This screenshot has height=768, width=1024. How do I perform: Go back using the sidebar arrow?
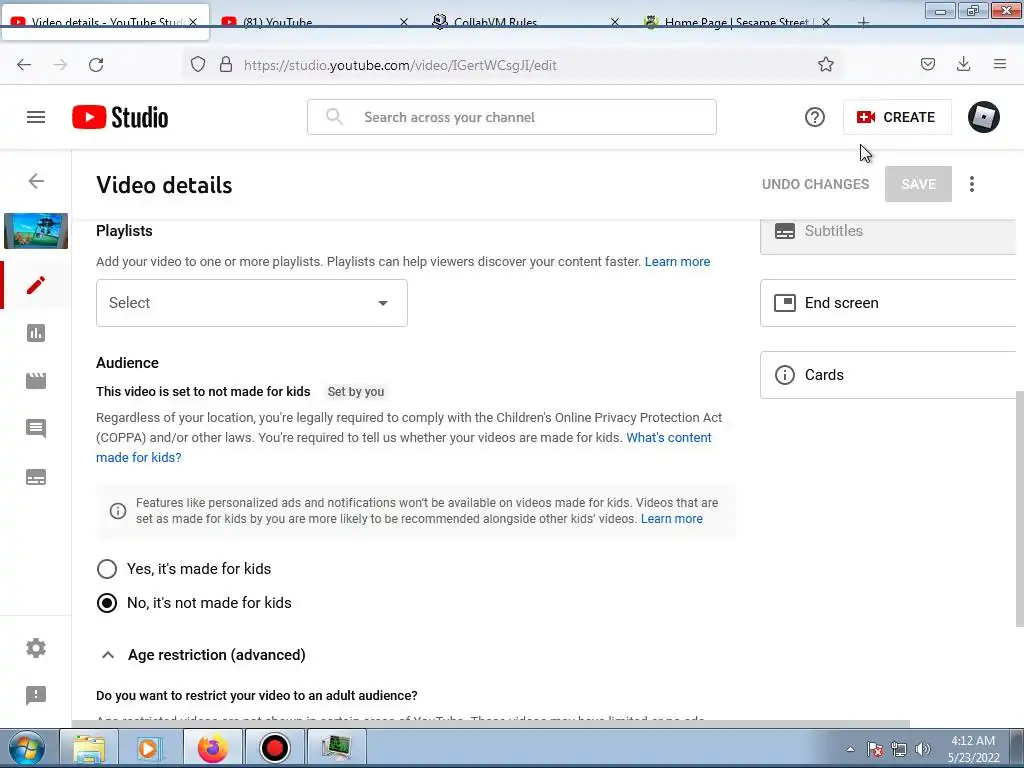36,181
